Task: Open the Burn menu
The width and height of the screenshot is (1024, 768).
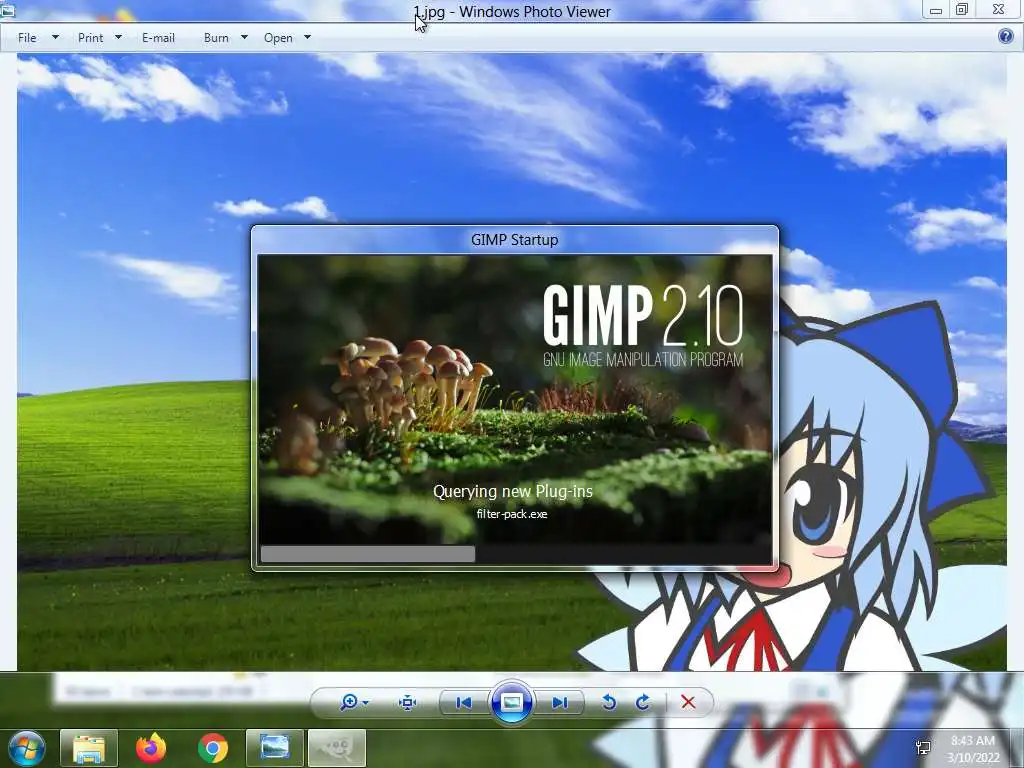Action: click(216, 38)
